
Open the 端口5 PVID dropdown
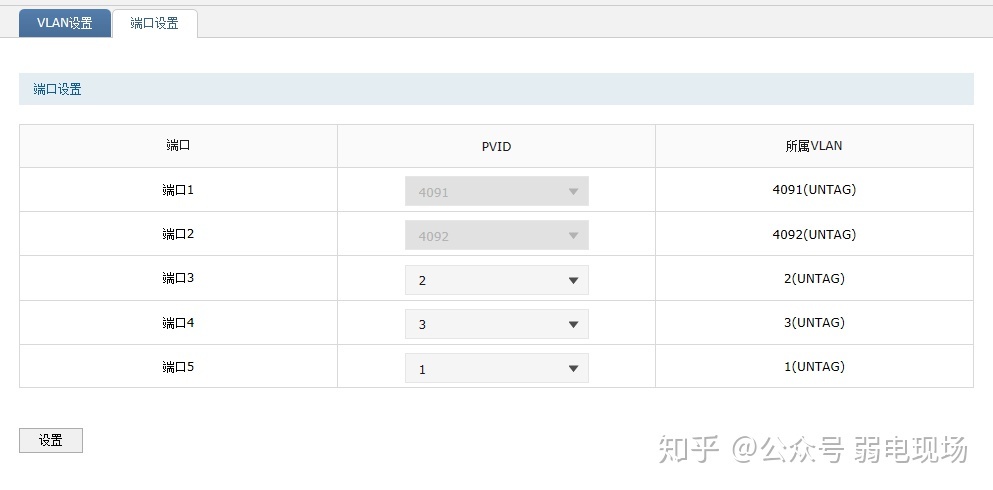pyautogui.click(x=496, y=368)
